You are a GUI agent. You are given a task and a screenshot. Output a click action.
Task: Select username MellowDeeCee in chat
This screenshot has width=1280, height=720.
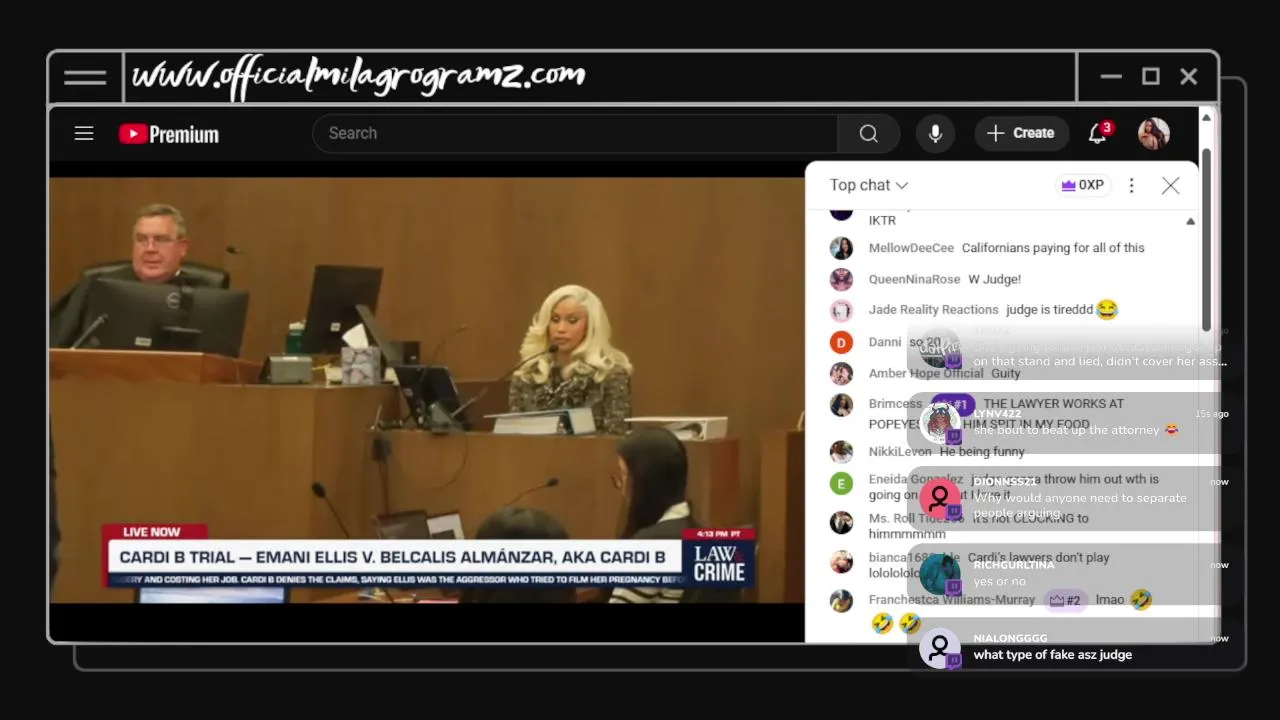(911, 248)
